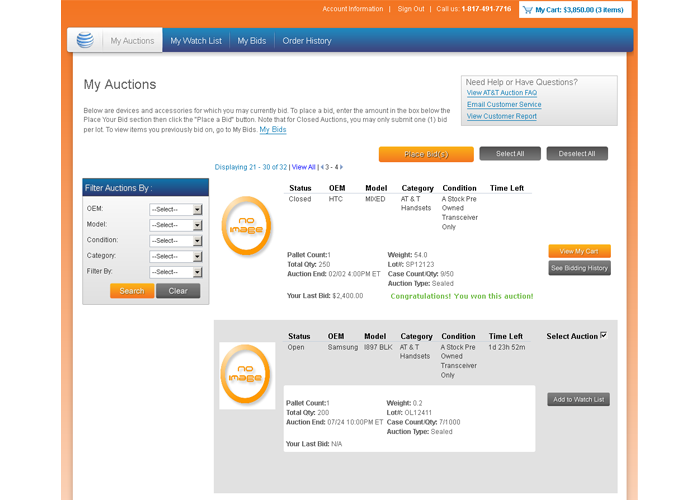The image size is (700, 500).
Task: Click the Clear filter button
Action: pos(178,291)
